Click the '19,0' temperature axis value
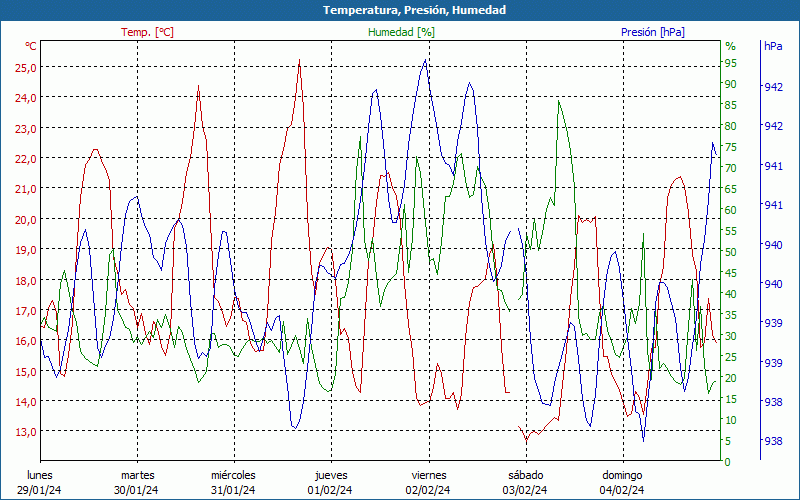The image size is (800, 500). (x=26, y=249)
